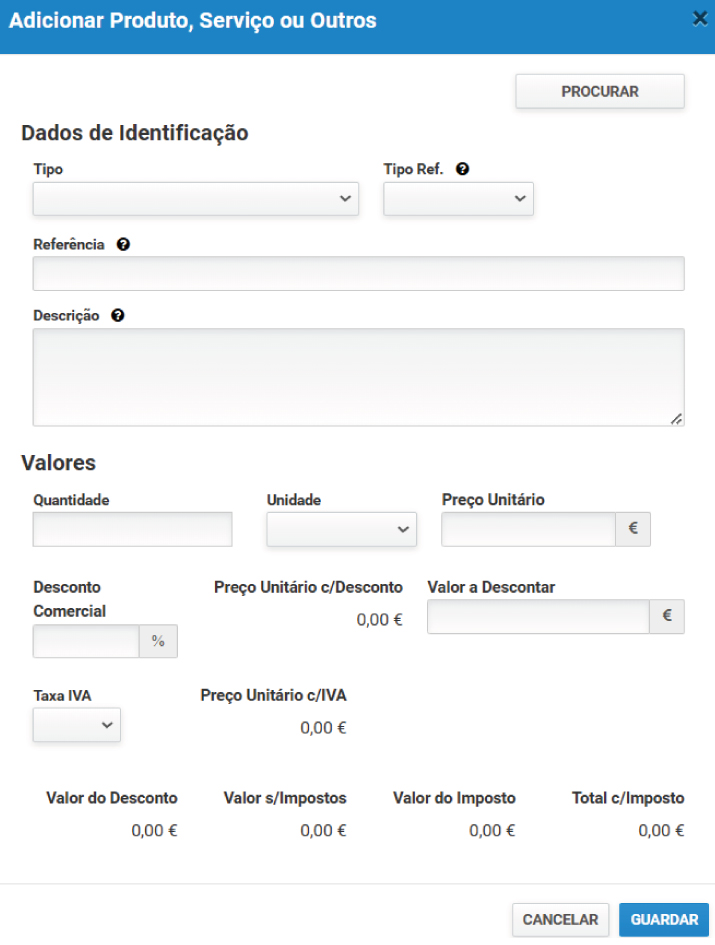This screenshot has width=715, height=945.
Task: Click the help icon next to Descrição
Action: [x=118, y=315]
